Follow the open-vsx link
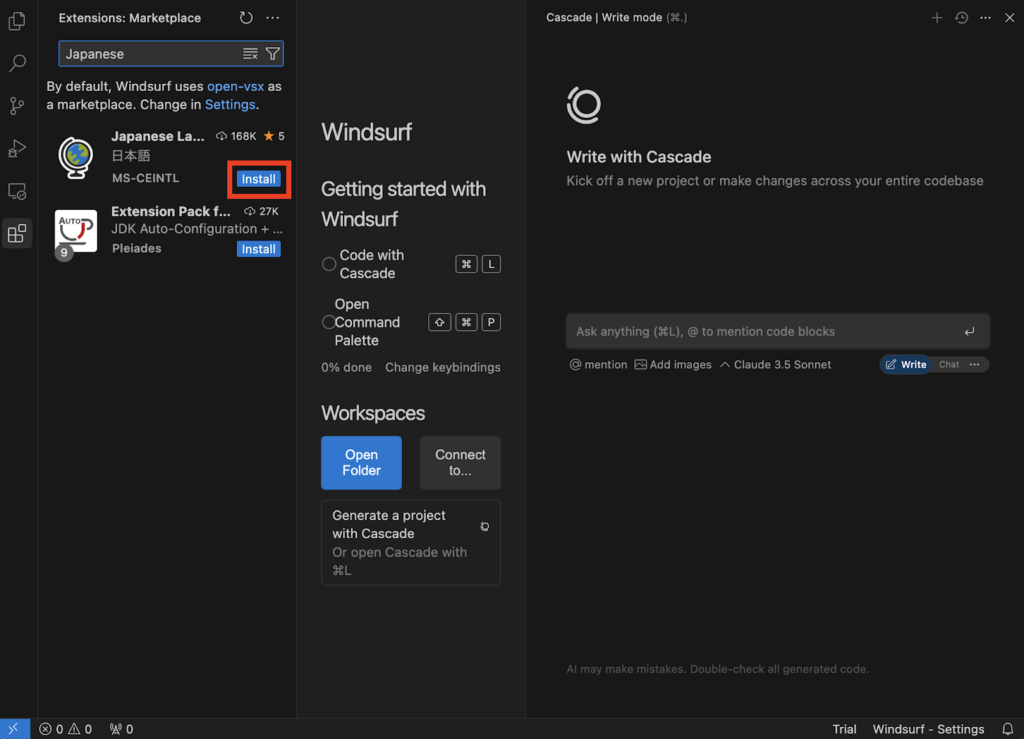1024x739 pixels. click(x=235, y=86)
